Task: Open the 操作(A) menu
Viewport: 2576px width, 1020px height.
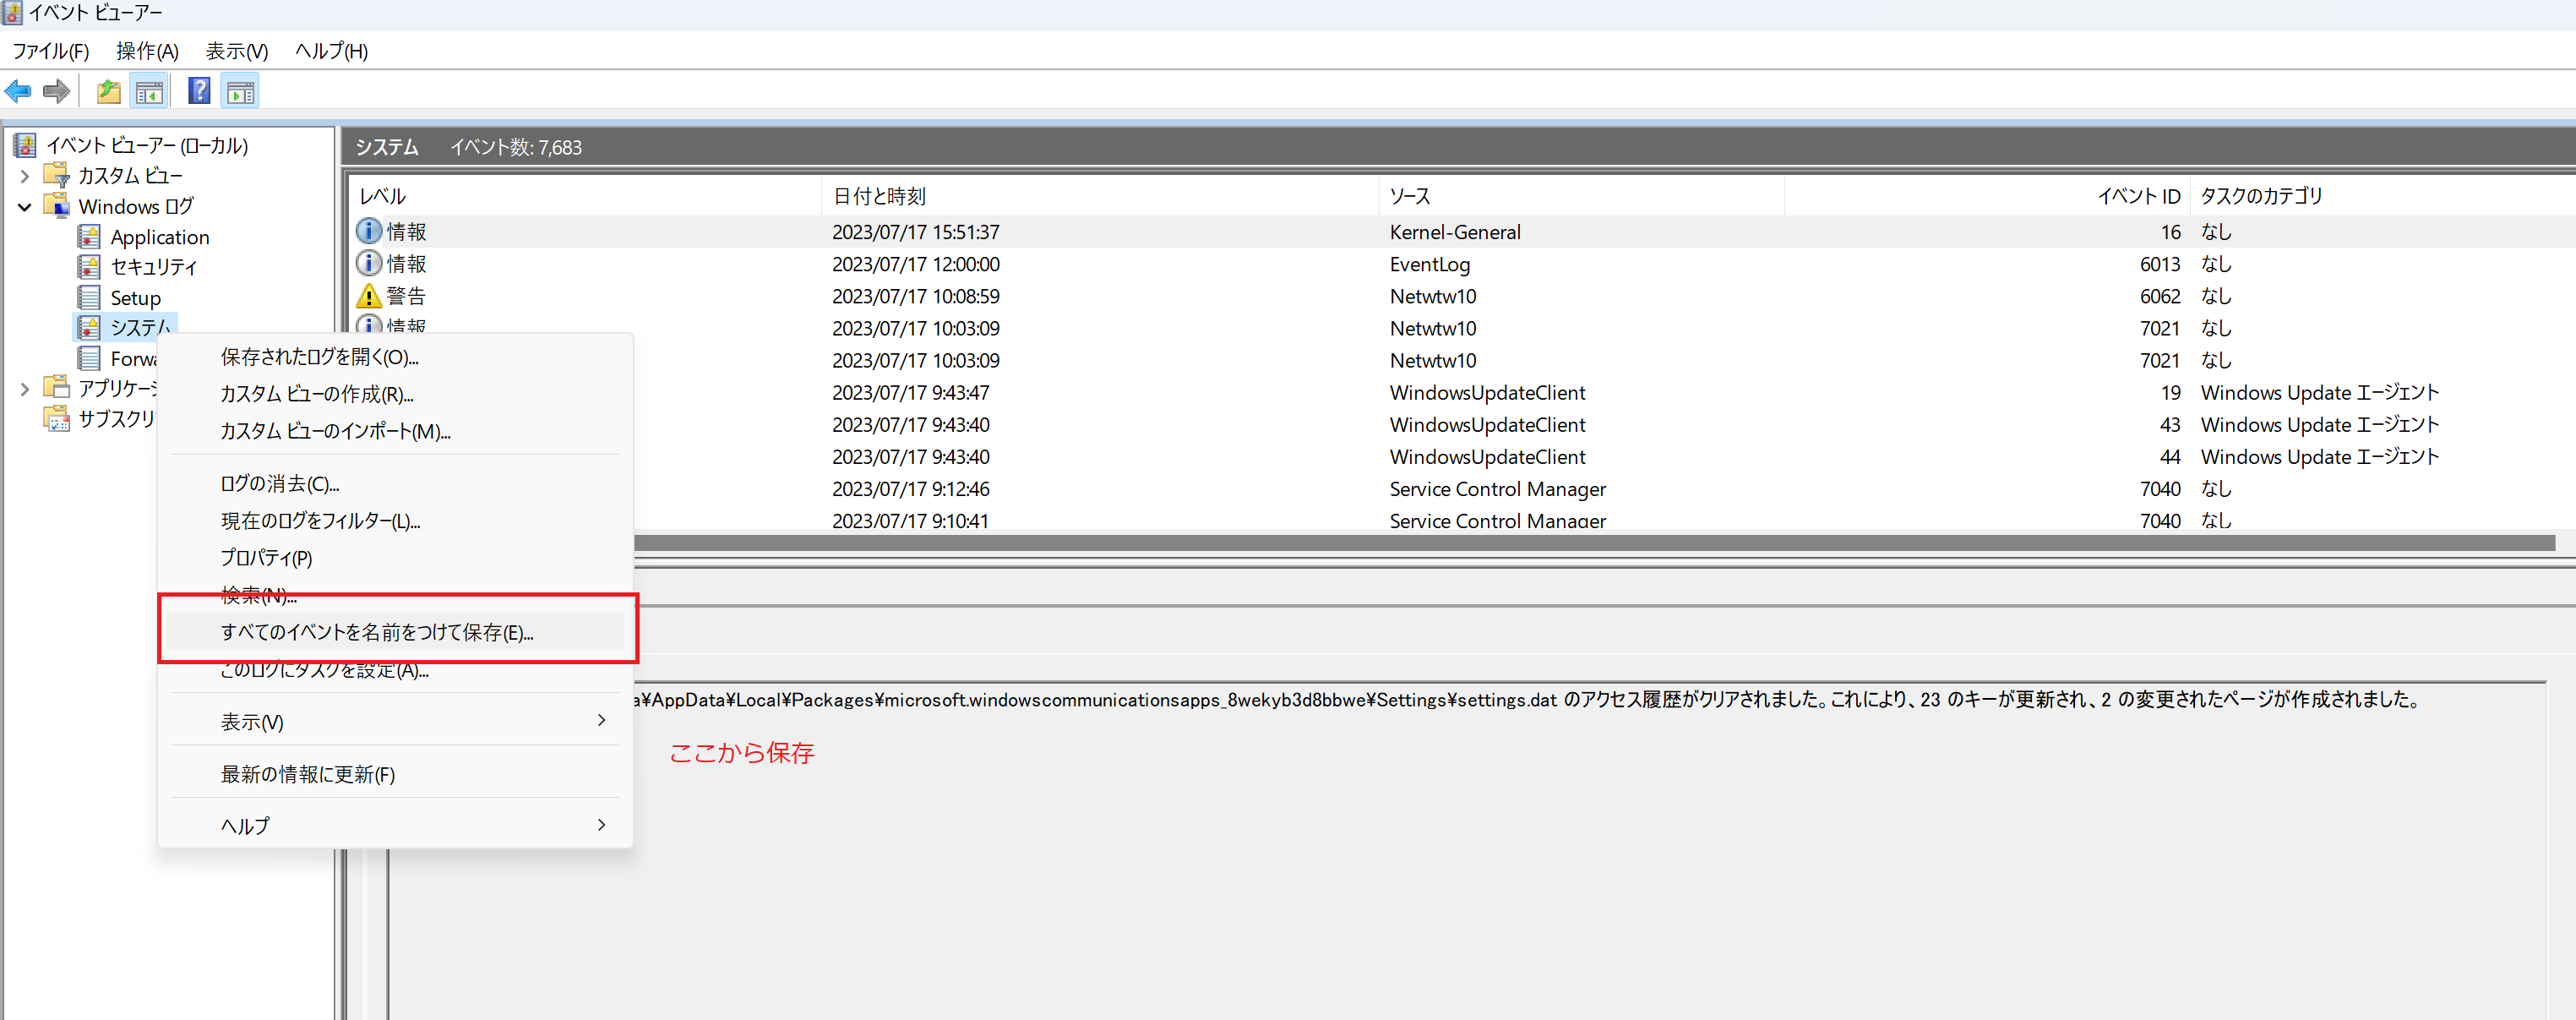Action: pos(147,51)
